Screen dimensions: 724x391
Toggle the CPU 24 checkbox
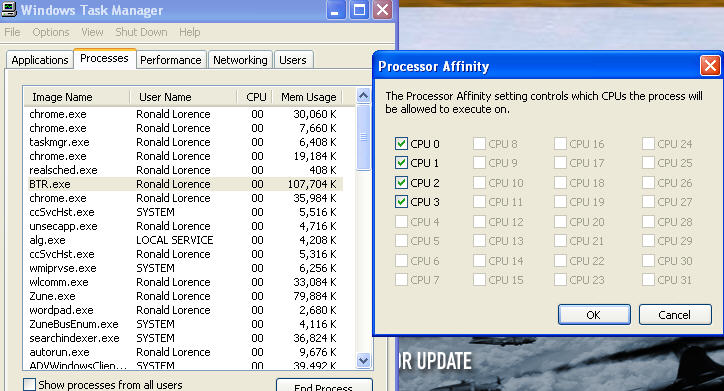(x=648, y=144)
